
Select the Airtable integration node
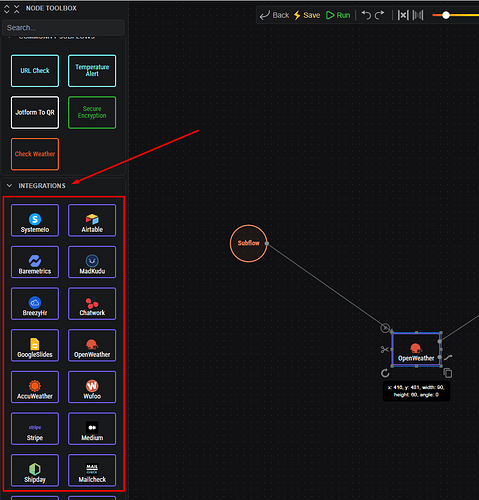pyautogui.click(x=92, y=220)
